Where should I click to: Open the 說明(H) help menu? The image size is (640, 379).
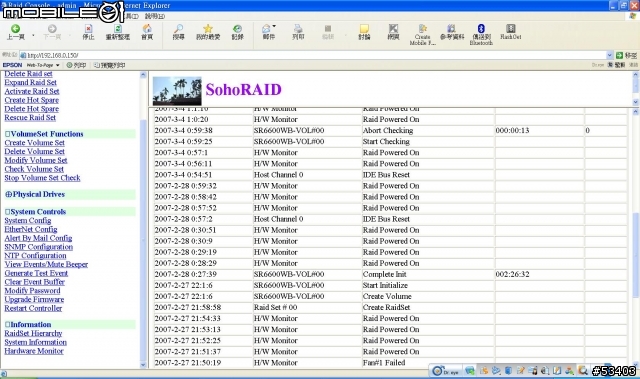pos(155,16)
